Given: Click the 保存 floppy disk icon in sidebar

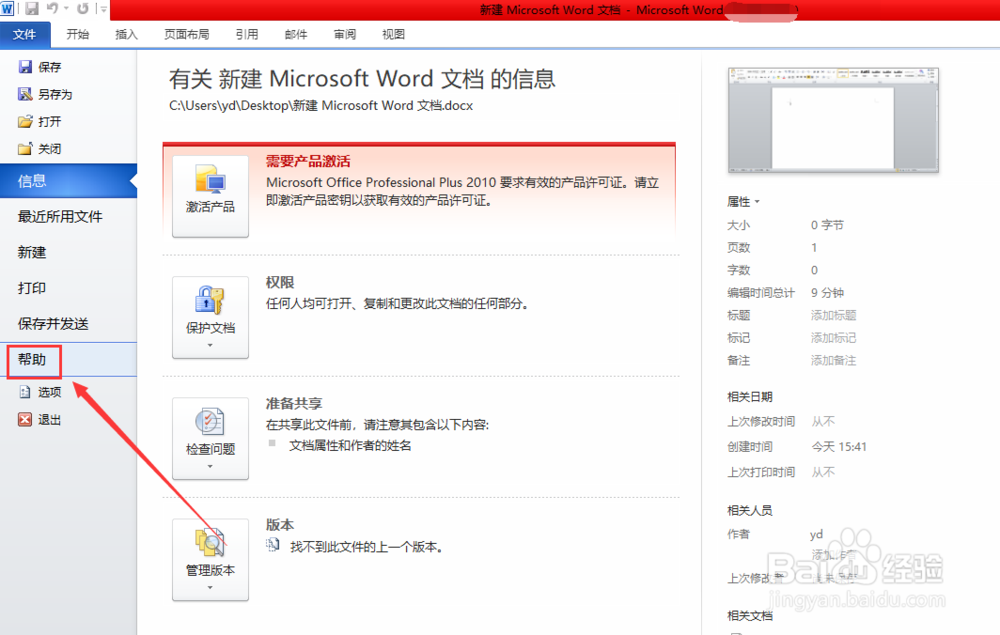Looking at the screenshot, I should point(26,67).
